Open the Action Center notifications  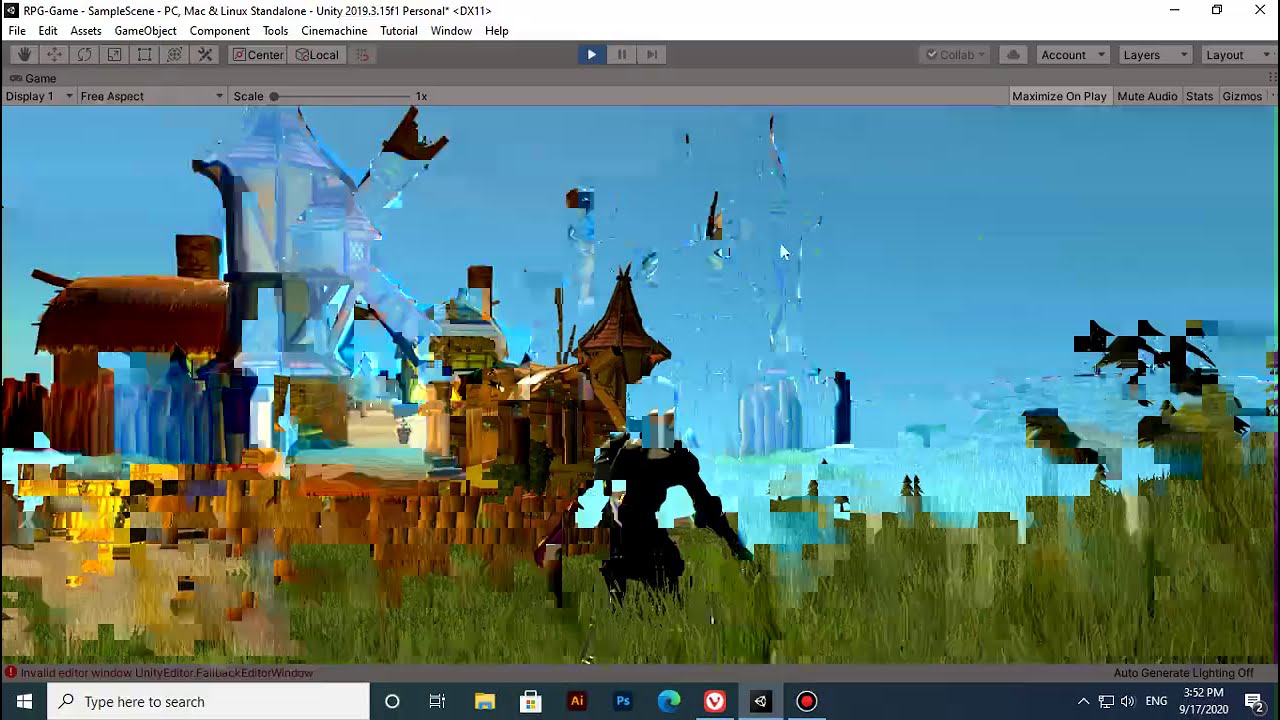point(1254,702)
